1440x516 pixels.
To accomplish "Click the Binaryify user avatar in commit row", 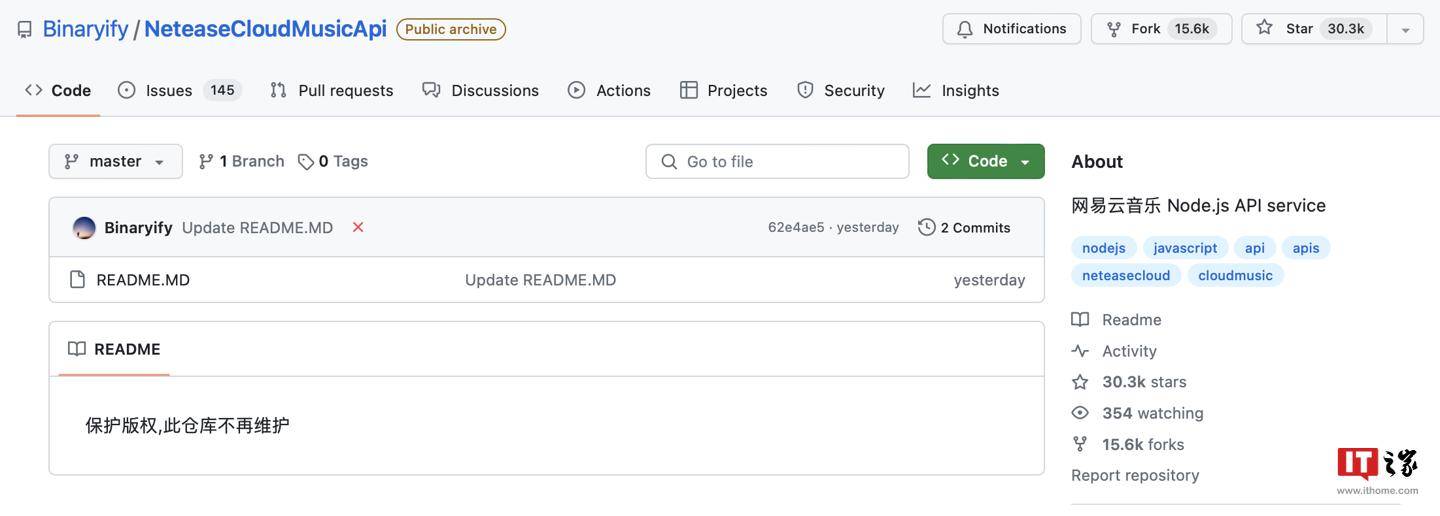I will pyautogui.click(x=84, y=228).
